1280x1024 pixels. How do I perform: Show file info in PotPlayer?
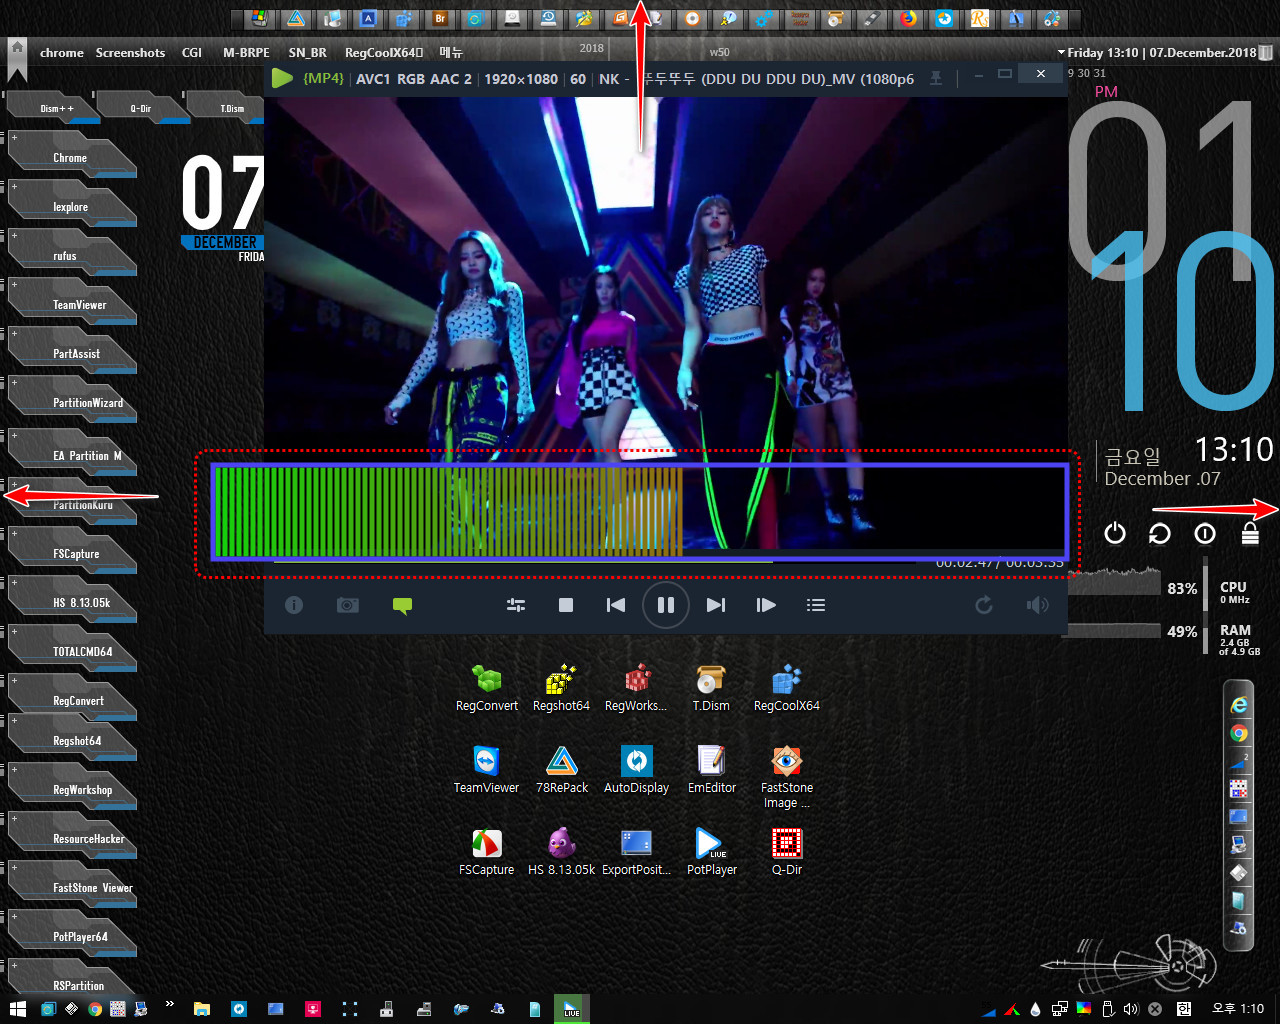click(294, 605)
